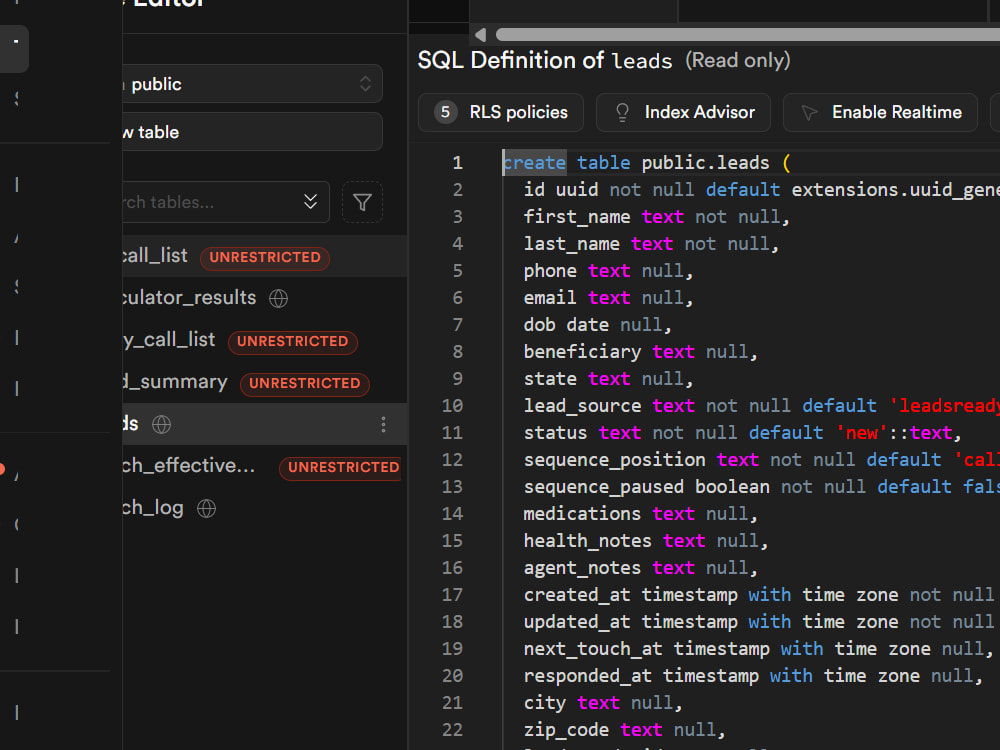The width and height of the screenshot is (1000, 750).
Task: Open the calculator_results table row
Action: point(265,298)
